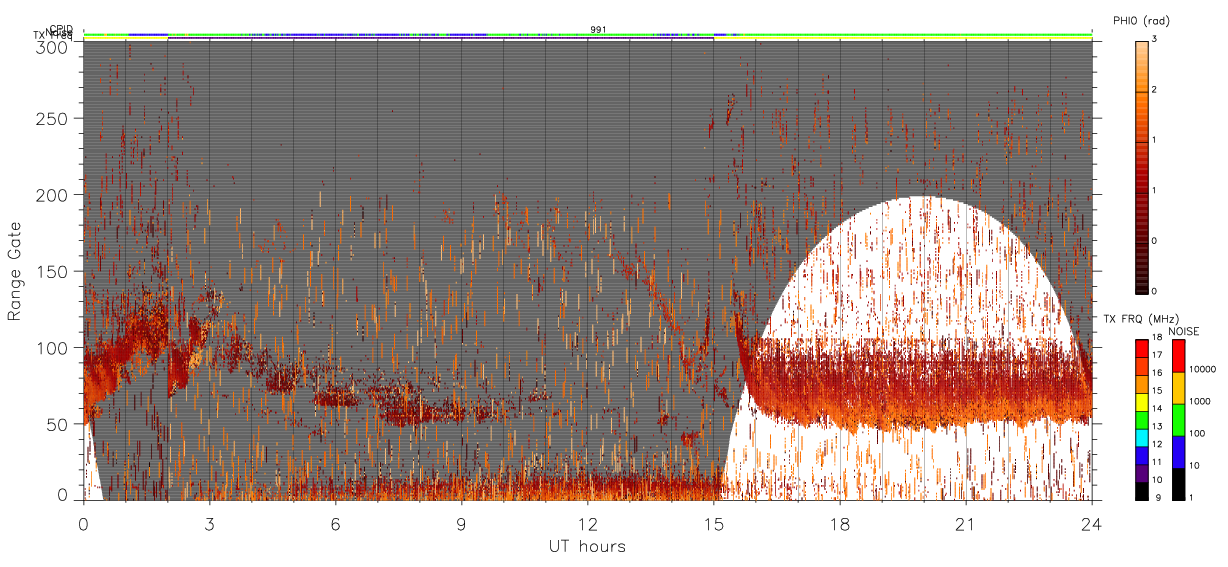This screenshot has height=567, width=1228.
Task: Click the '16' label on the TX FRQ legend
Action: [x=1157, y=373]
